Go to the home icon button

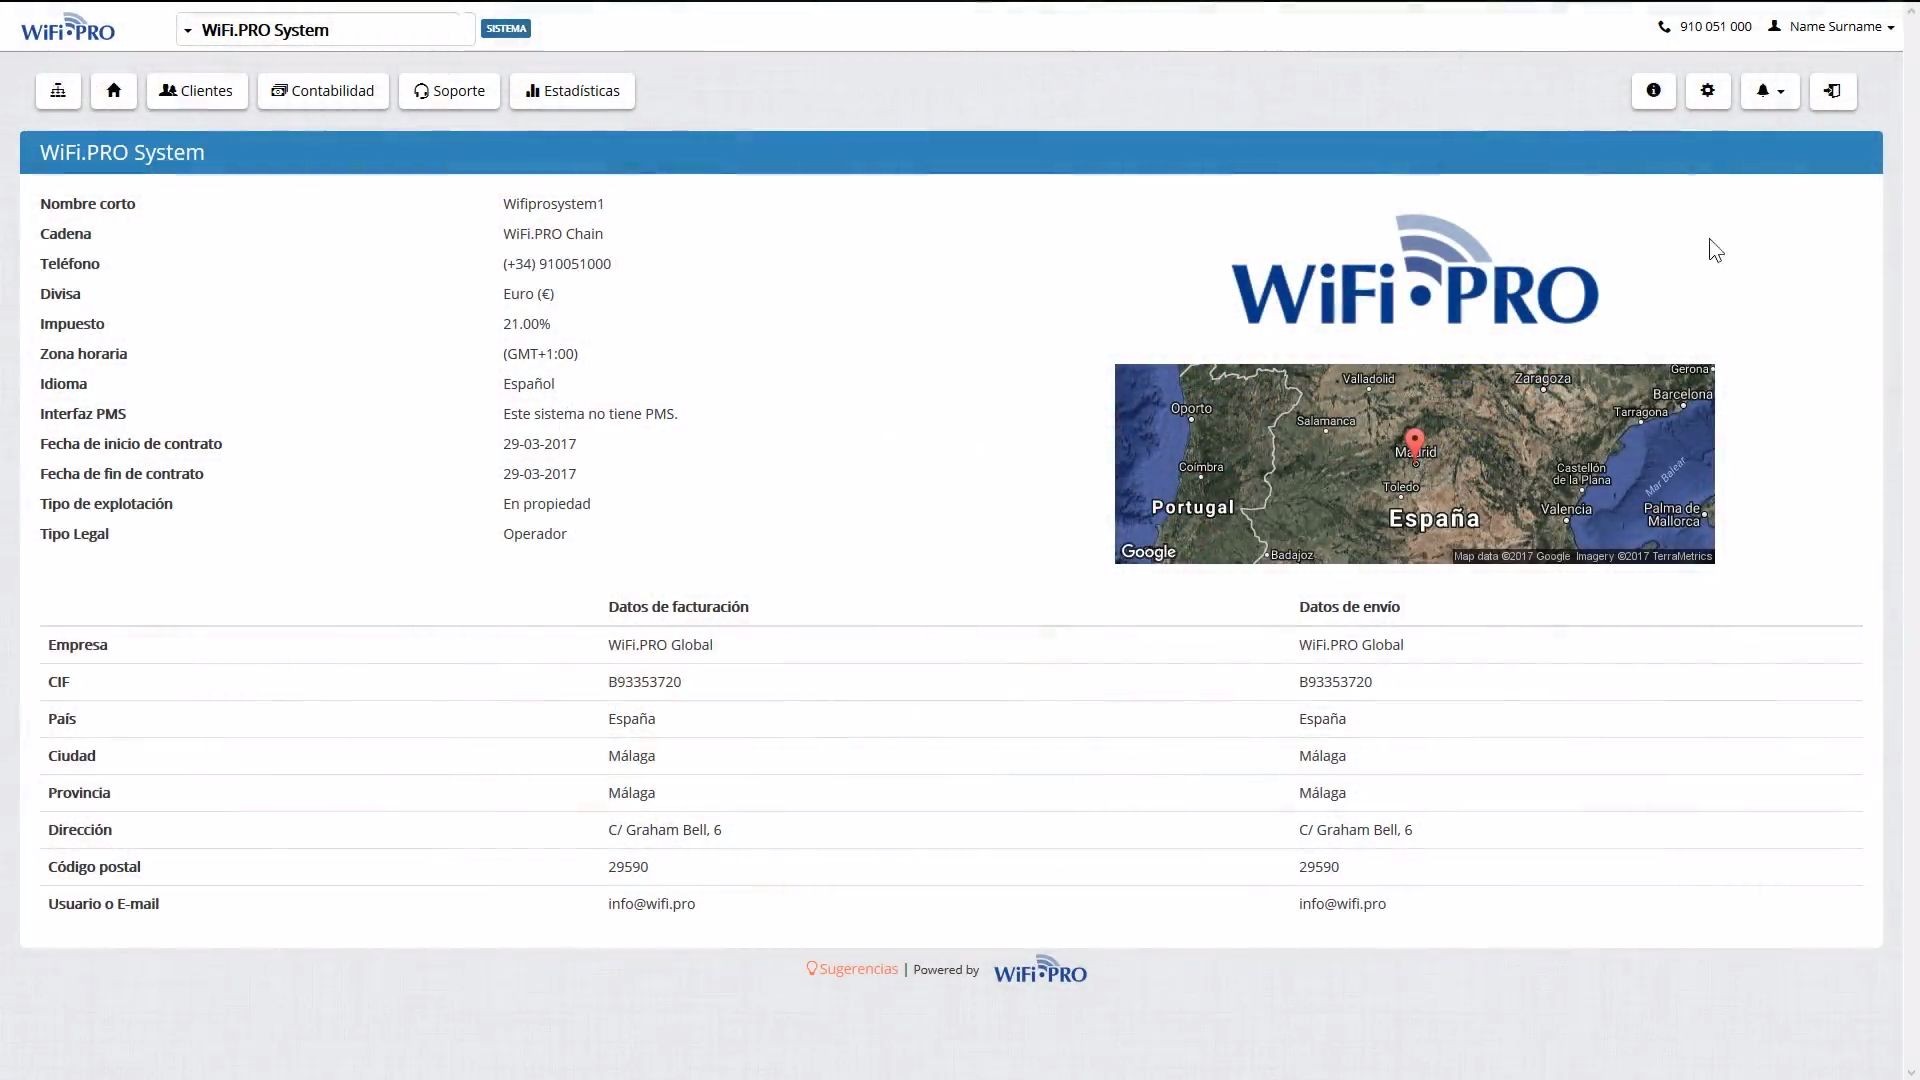pyautogui.click(x=114, y=91)
